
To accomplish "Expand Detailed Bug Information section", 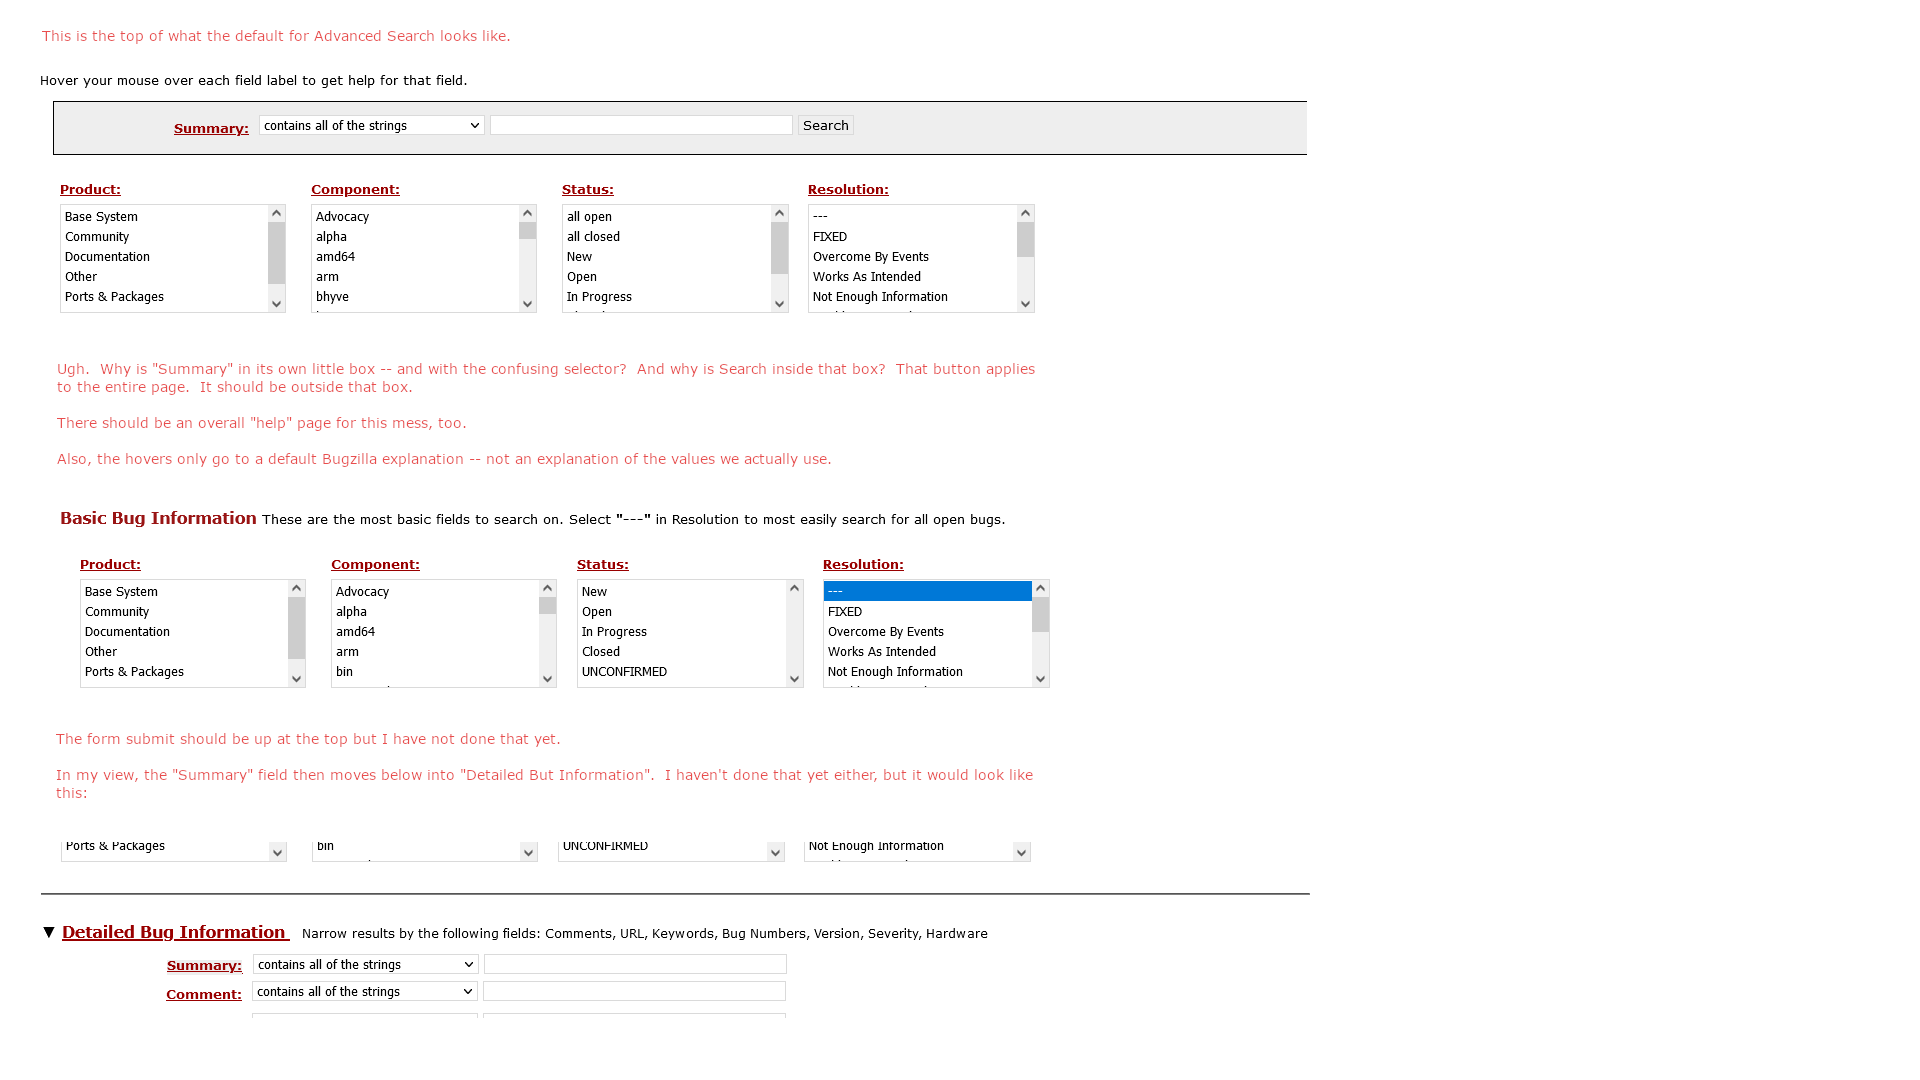I will pyautogui.click(x=49, y=931).
